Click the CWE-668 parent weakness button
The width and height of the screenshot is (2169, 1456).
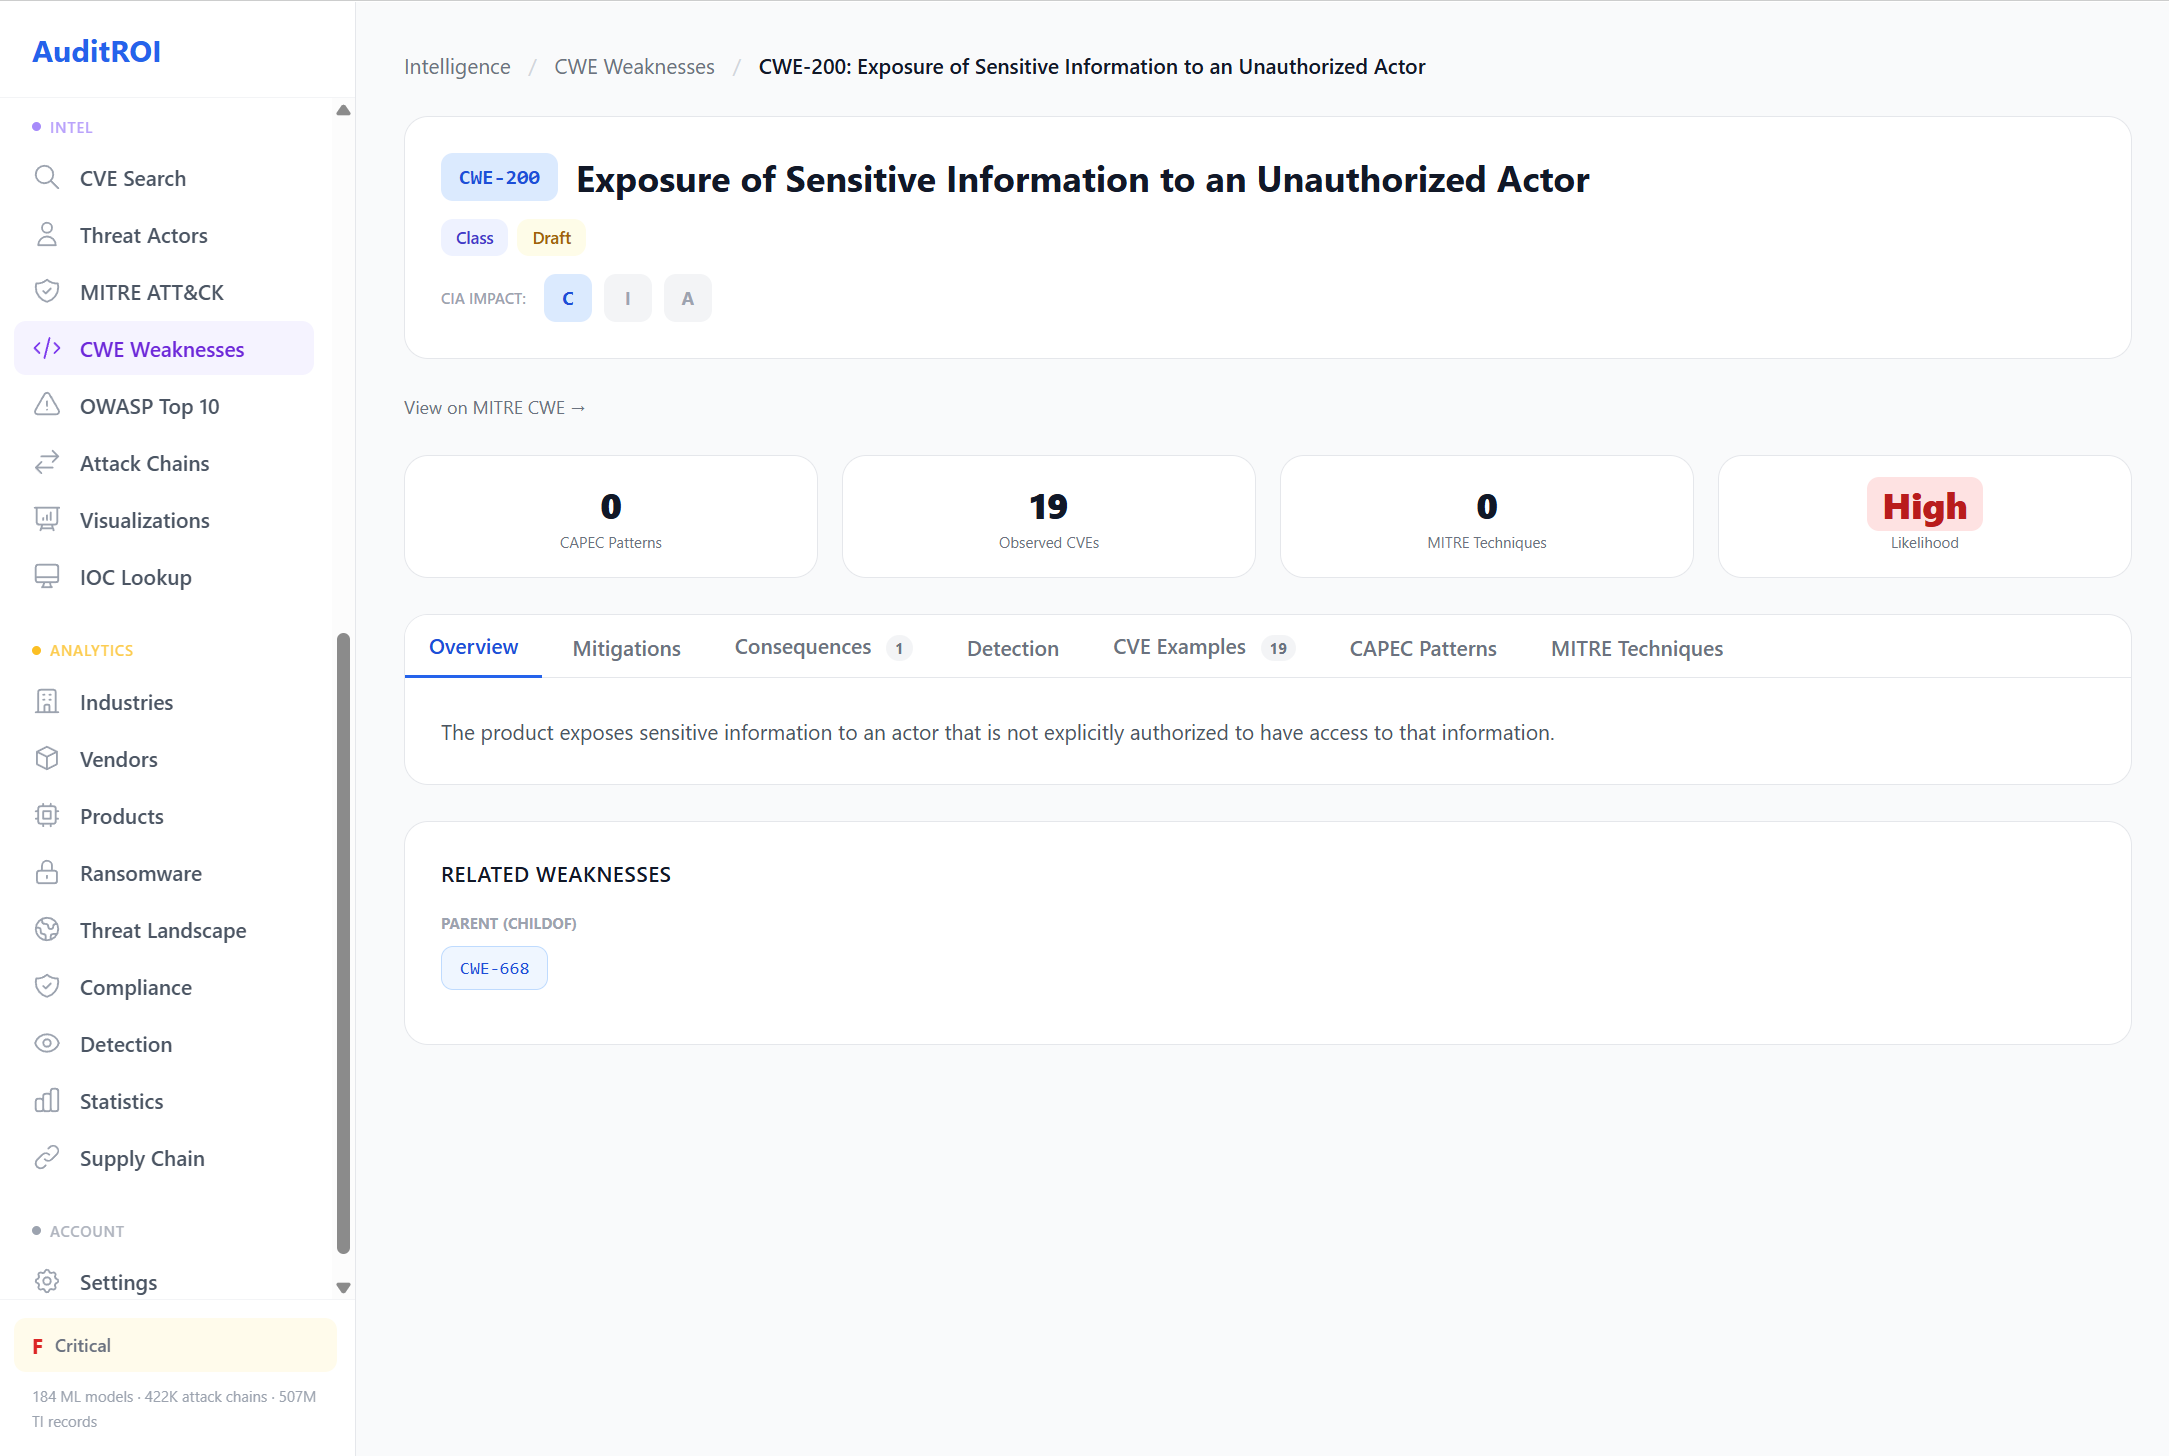[x=494, y=967]
